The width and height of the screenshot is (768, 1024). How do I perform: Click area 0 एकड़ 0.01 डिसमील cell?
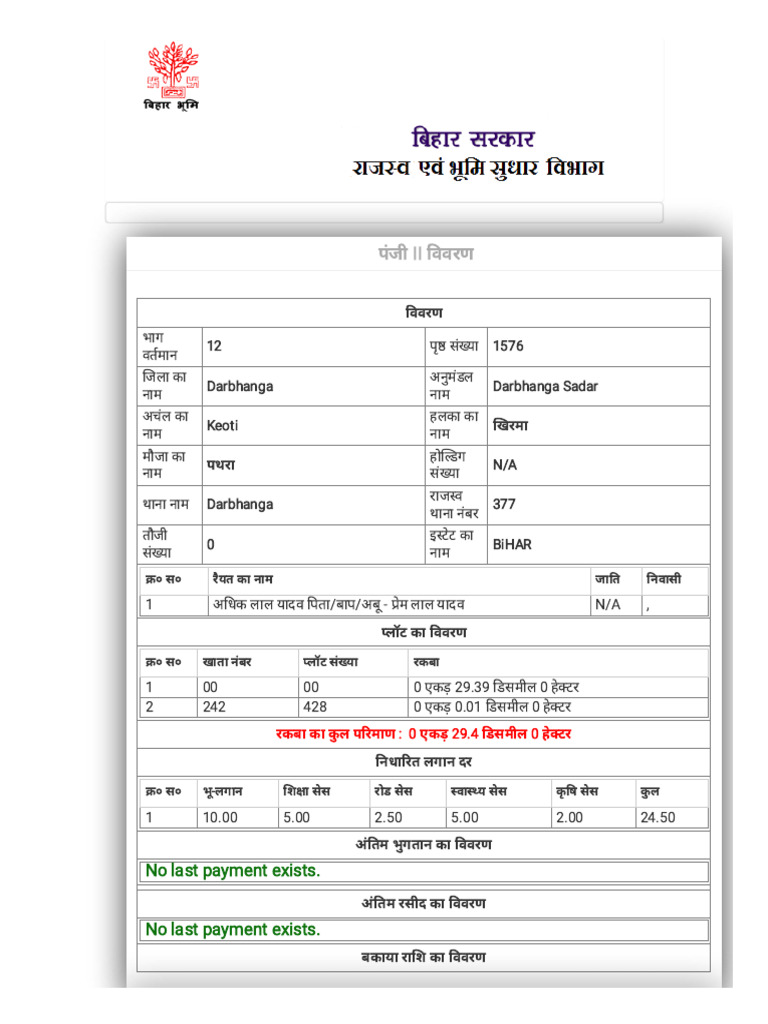click(x=492, y=707)
